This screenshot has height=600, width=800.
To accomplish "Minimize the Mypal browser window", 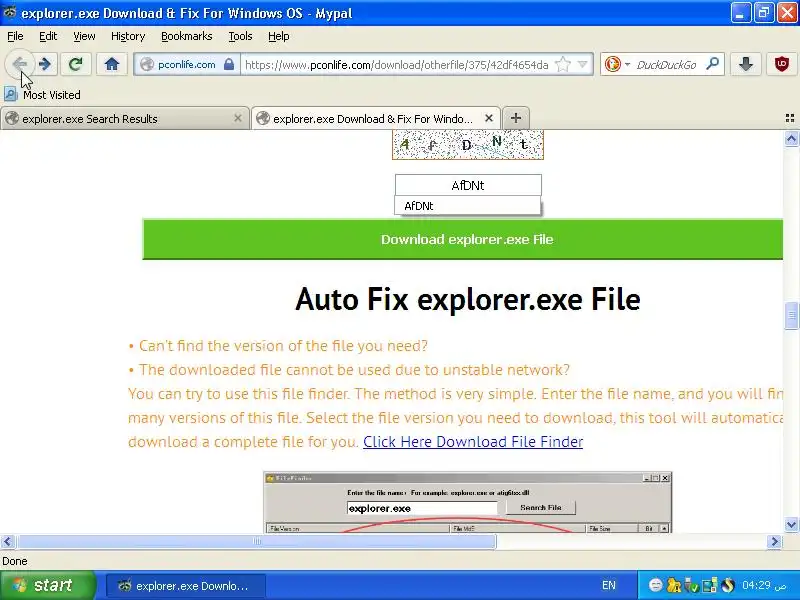I will tap(740, 13).
